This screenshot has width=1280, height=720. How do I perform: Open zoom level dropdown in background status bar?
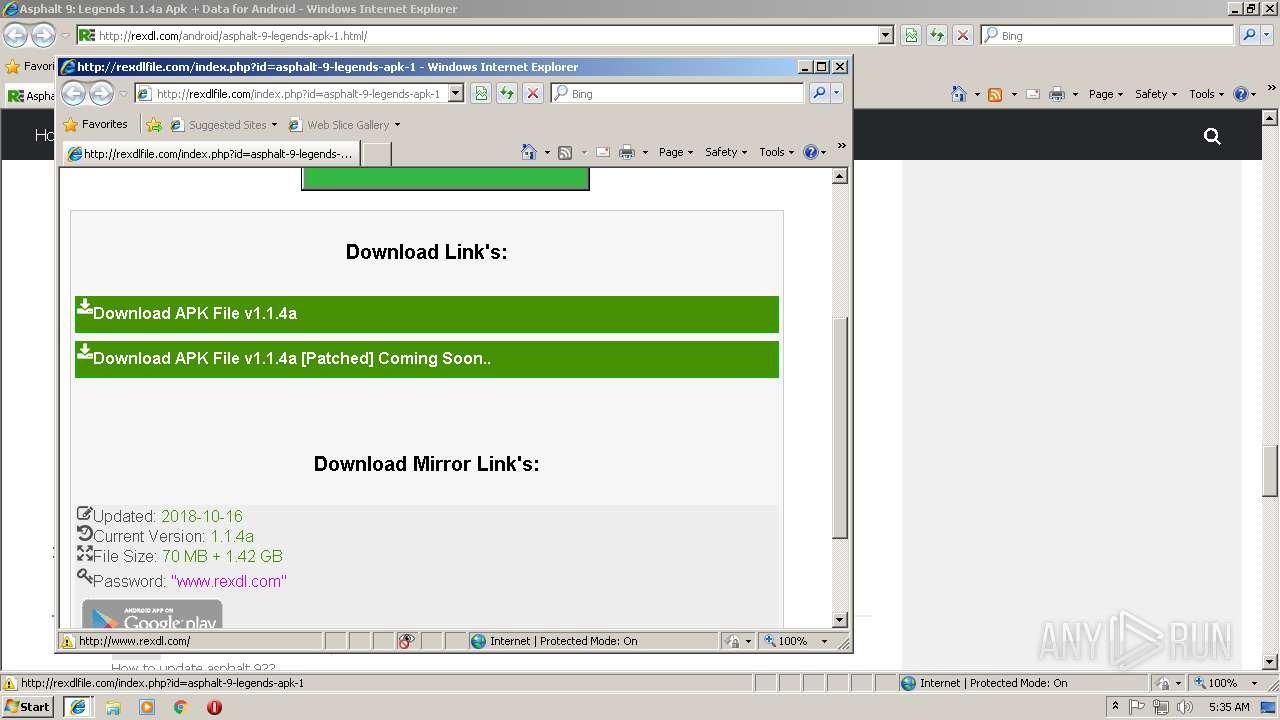click(1254, 683)
